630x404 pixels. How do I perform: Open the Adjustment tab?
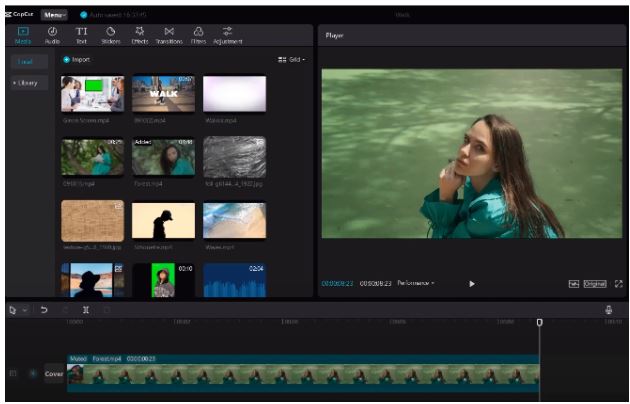tap(227, 35)
